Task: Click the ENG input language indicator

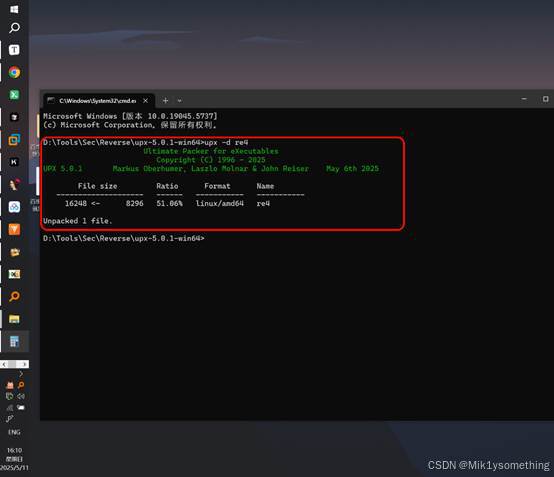Action: click(14, 432)
